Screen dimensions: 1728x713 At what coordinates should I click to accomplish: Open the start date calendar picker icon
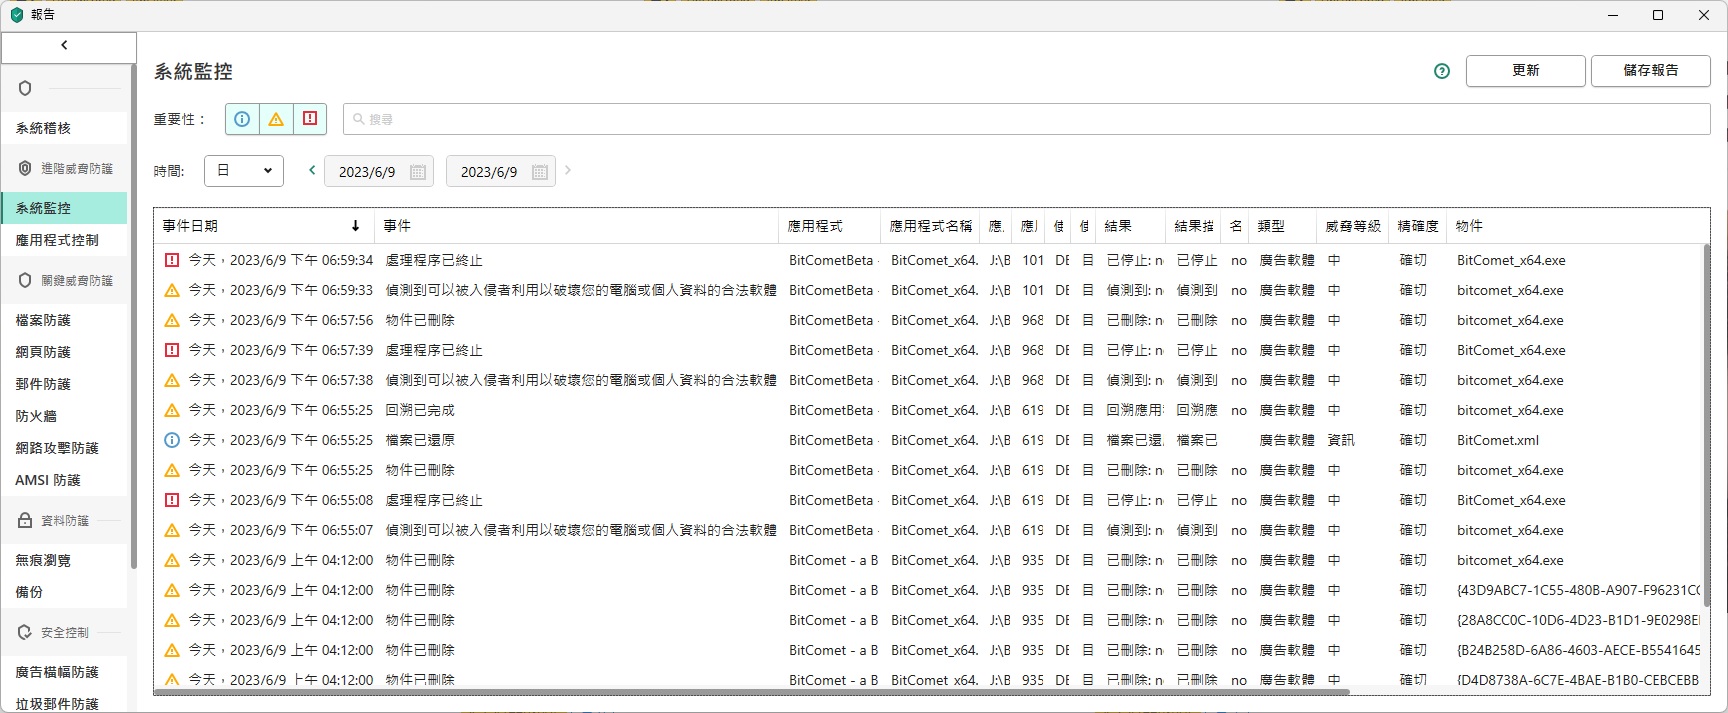(418, 172)
